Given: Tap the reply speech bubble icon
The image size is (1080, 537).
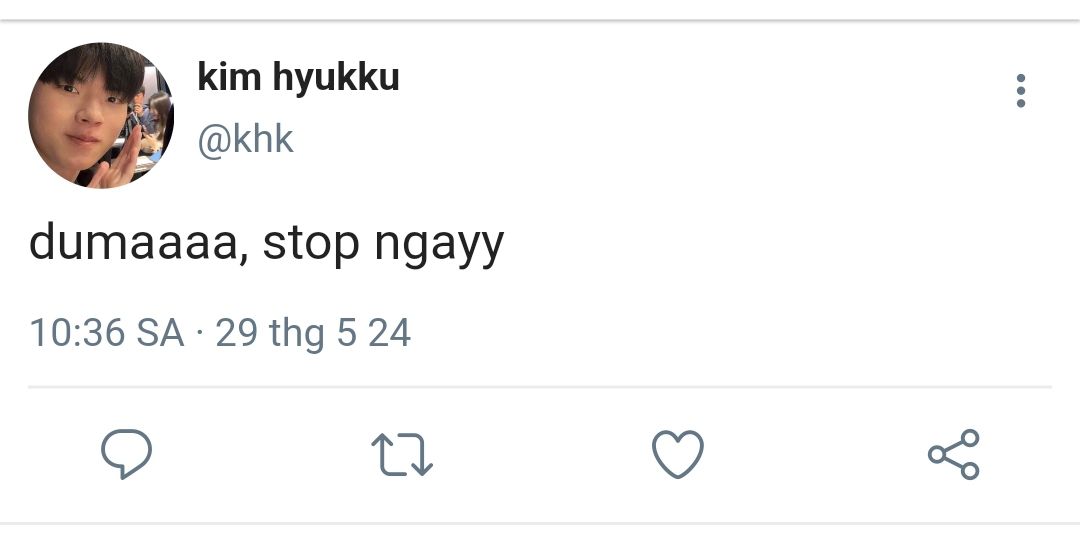Looking at the screenshot, I should [127, 455].
